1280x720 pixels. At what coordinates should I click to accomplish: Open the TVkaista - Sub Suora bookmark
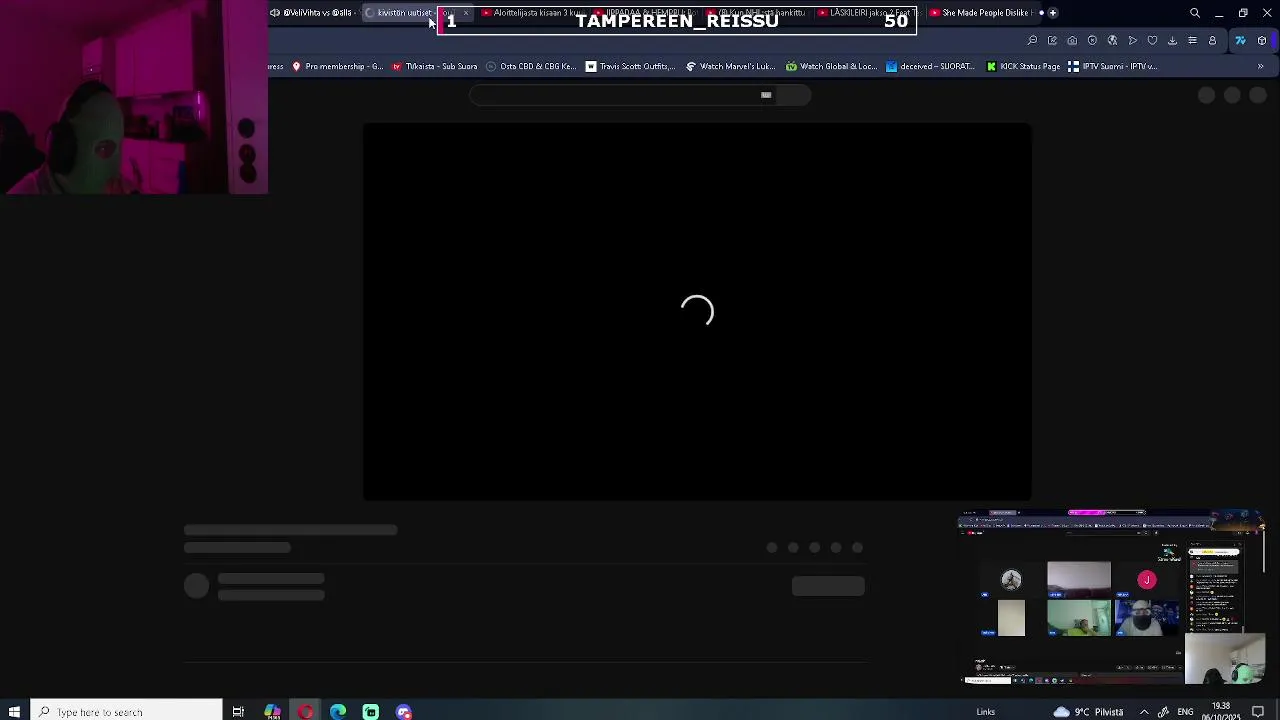point(435,67)
